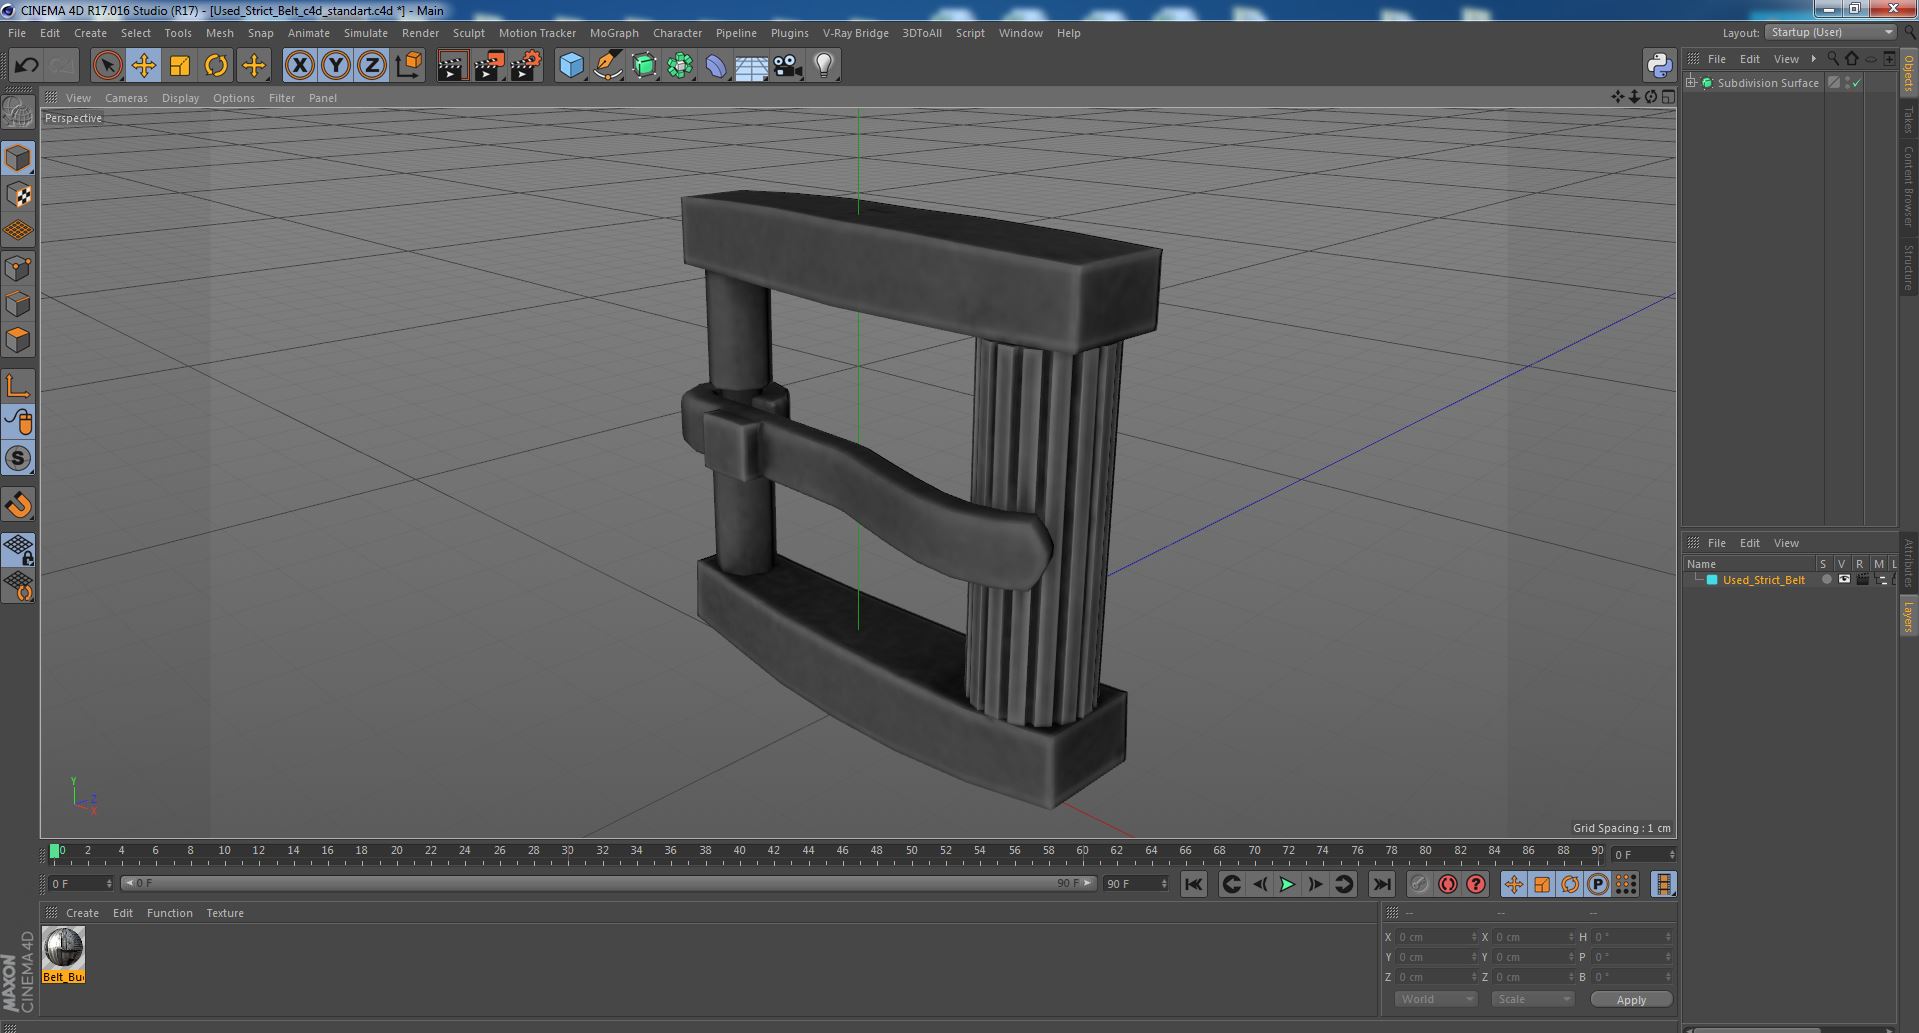
Task: Go to end of animation
Action: tap(1382, 884)
